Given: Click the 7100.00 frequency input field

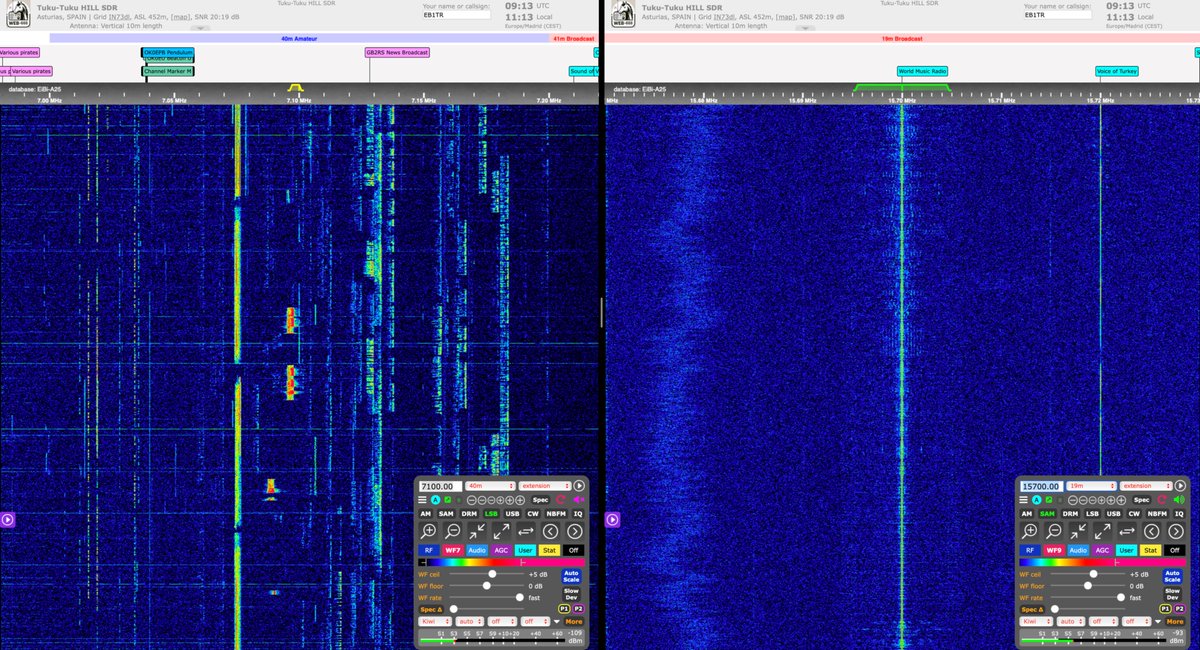Looking at the screenshot, I should coord(441,486).
